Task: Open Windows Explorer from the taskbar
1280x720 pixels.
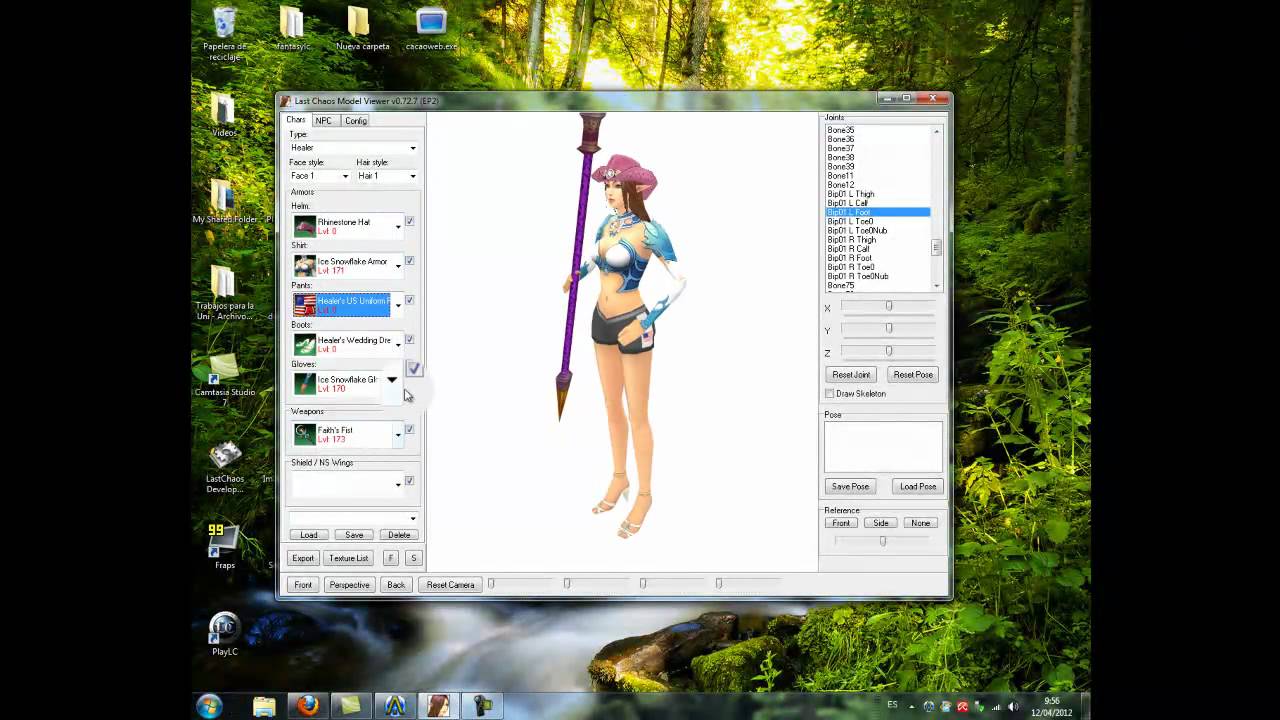Action: tap(264, 706)
